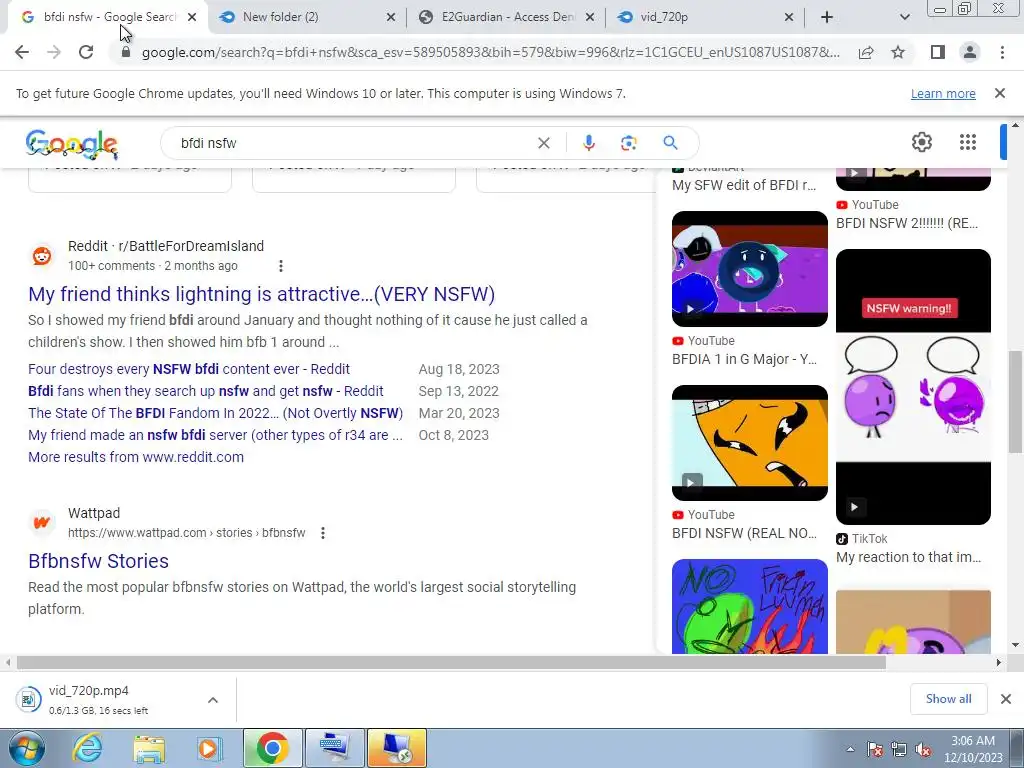
Task: Dismiss the Chrome update notice bar
Action: coord(1000,93)
